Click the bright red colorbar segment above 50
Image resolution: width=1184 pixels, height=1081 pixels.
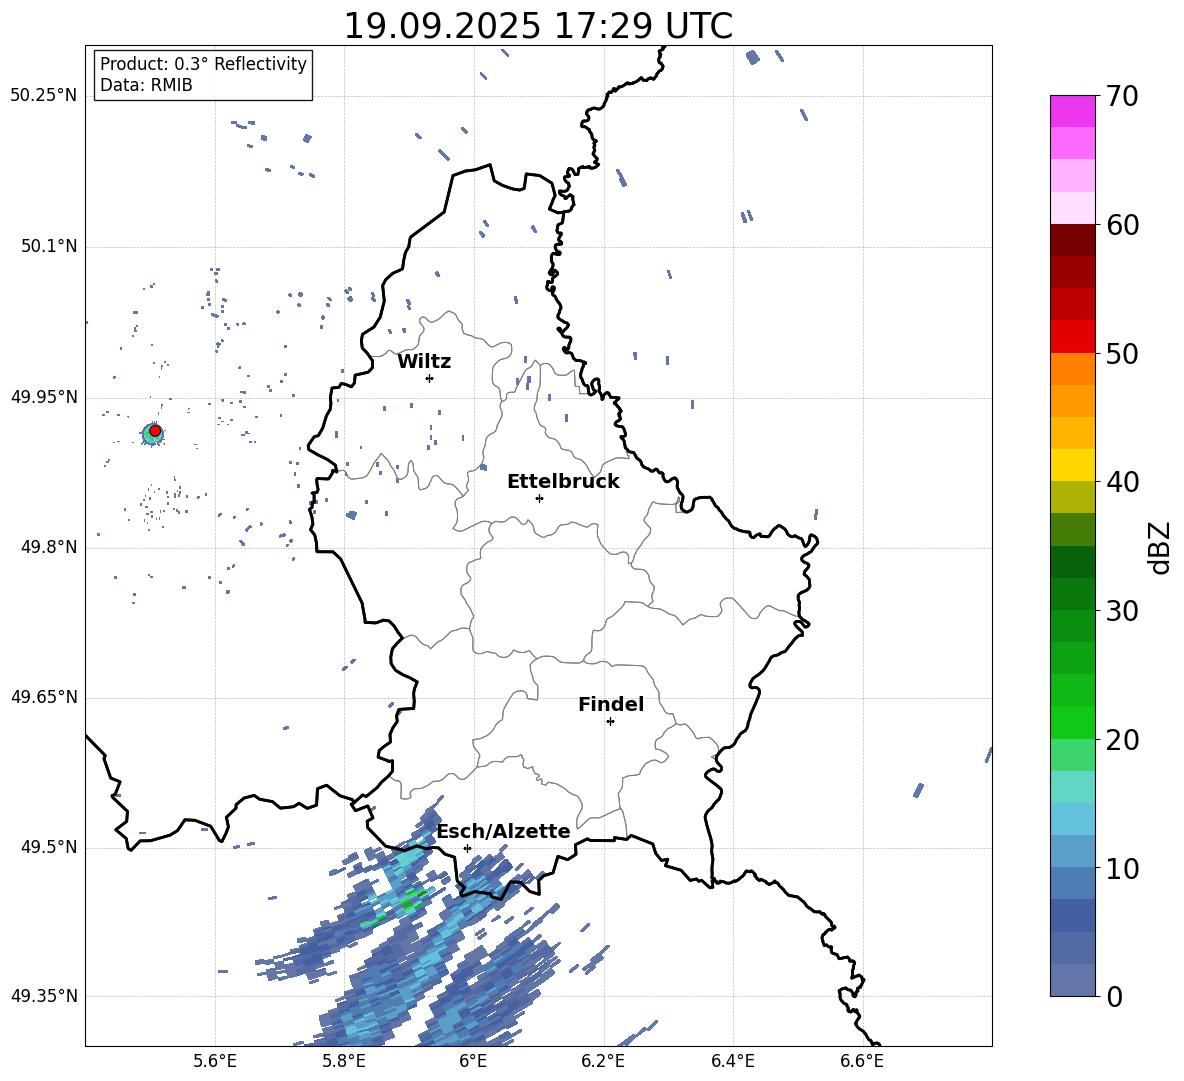pos(1072,337)
